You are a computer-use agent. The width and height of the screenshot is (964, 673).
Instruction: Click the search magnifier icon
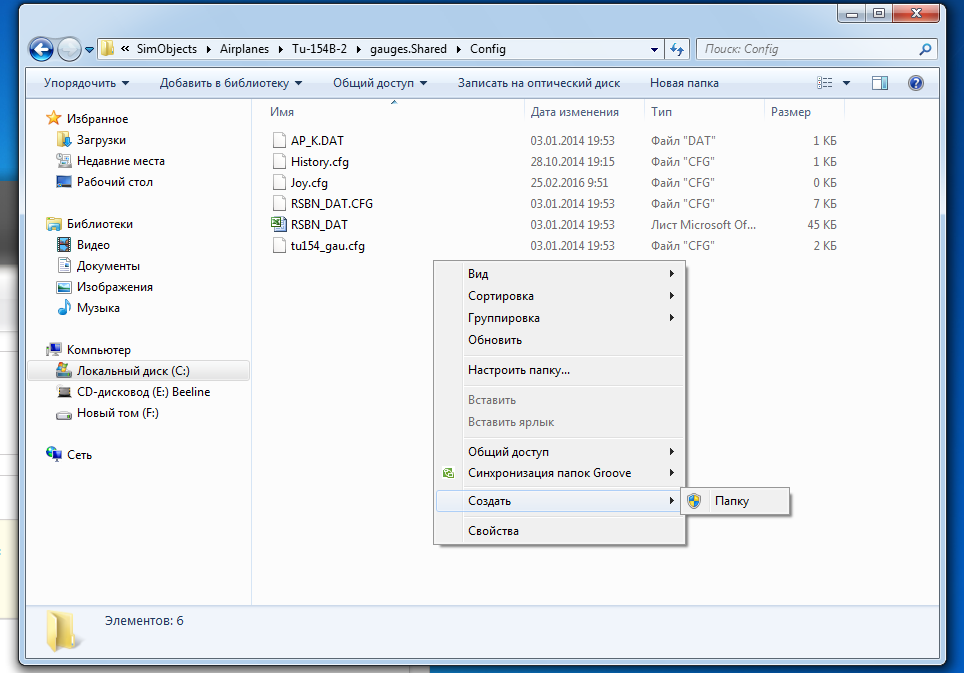[925, 49]
